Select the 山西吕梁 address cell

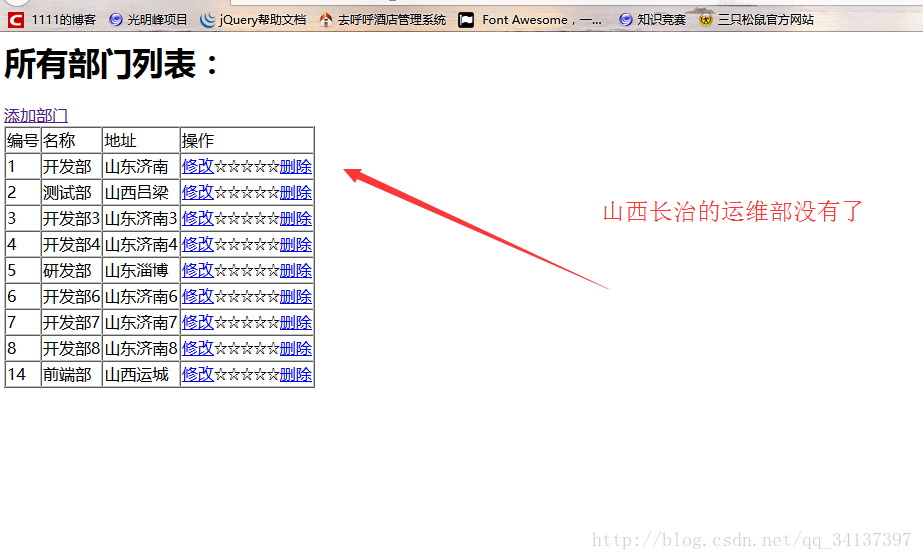pos(141,193)
